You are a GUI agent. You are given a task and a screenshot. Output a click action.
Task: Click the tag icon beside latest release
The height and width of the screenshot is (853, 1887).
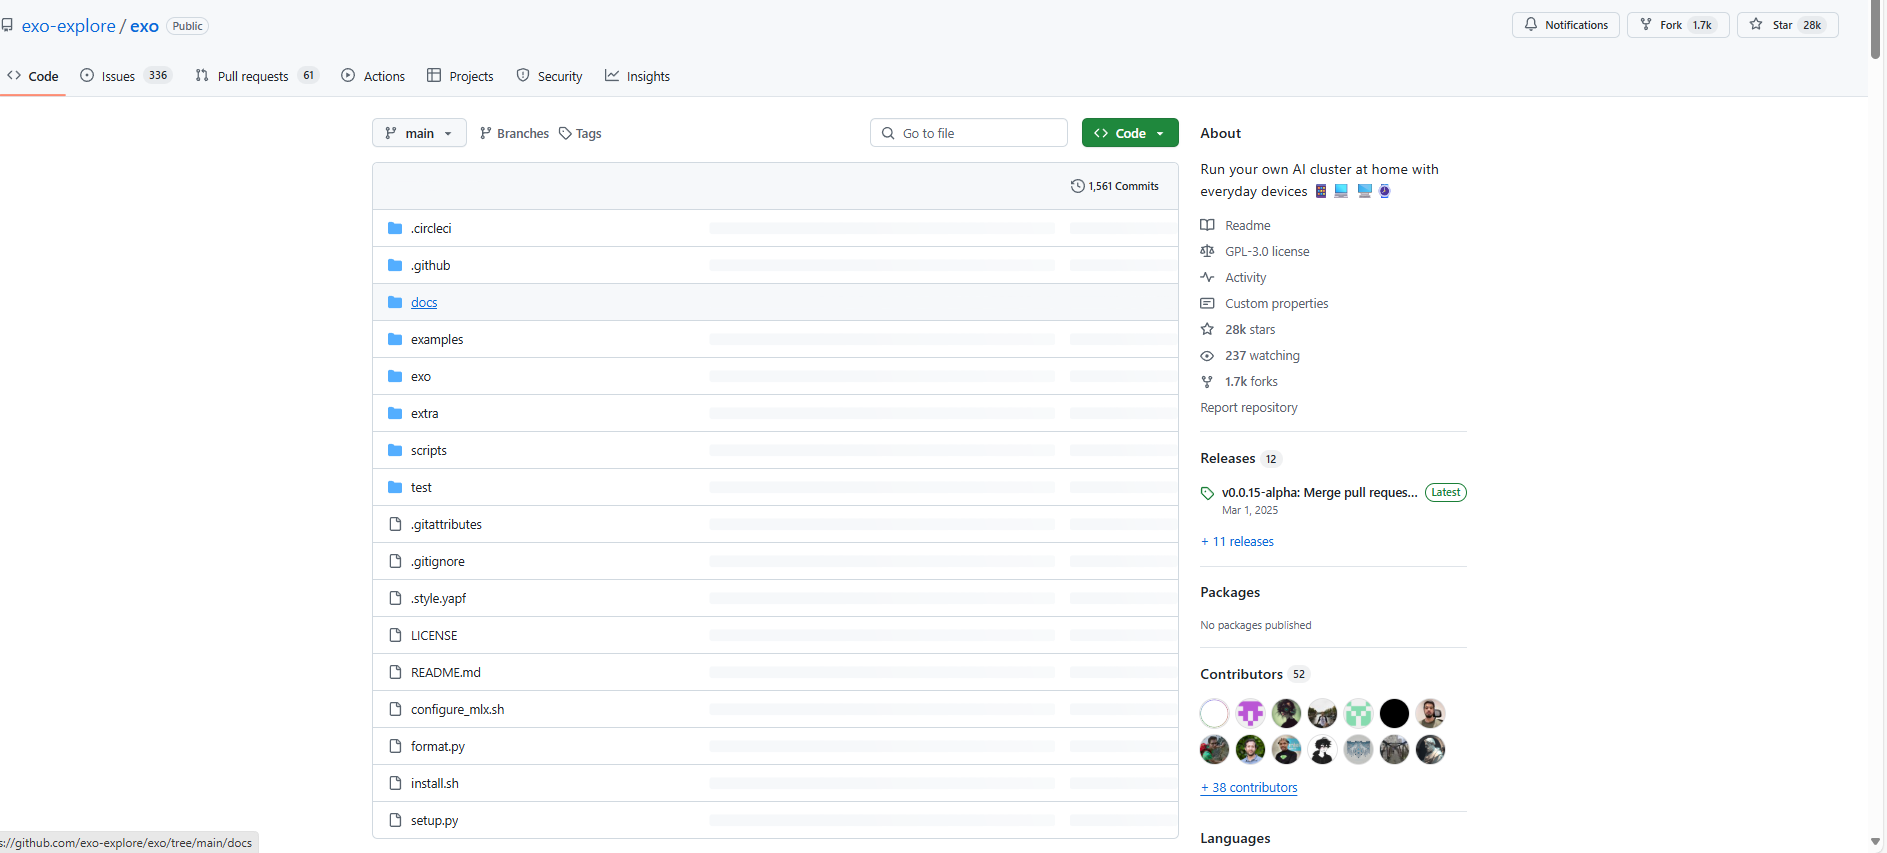pyautogui.click(x=1207, y=493)
